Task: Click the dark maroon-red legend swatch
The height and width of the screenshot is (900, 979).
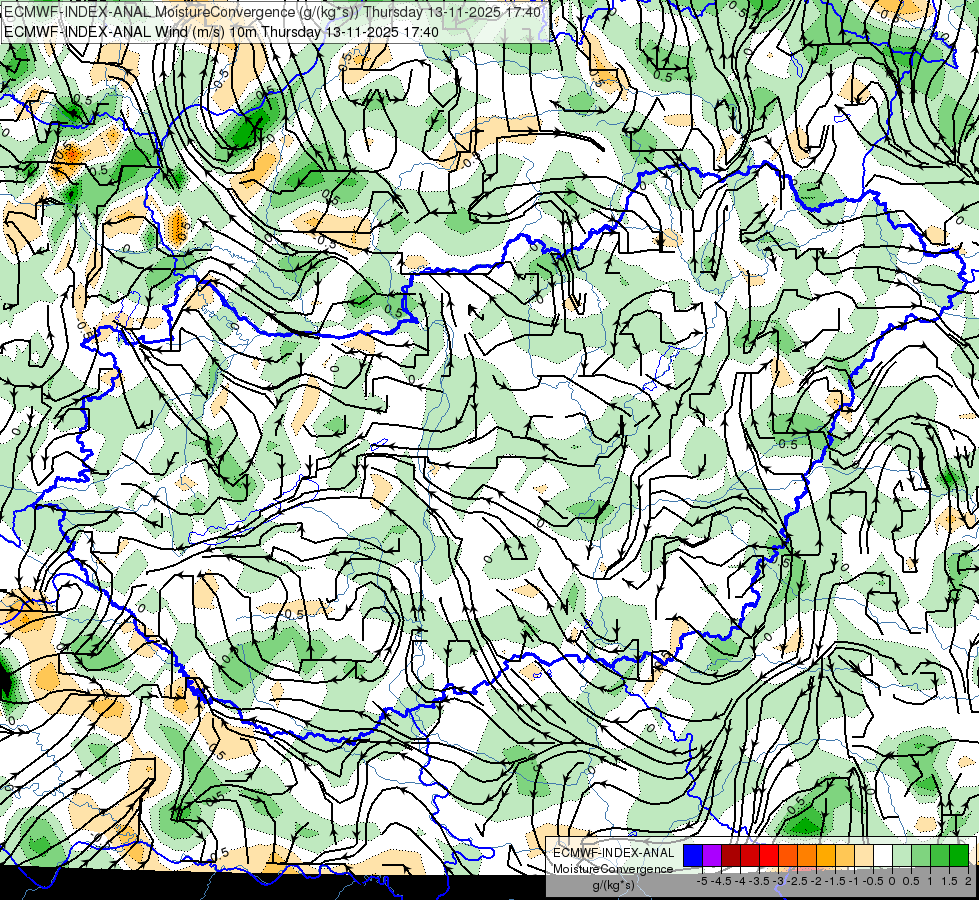Action: click(x=731, y=856)
